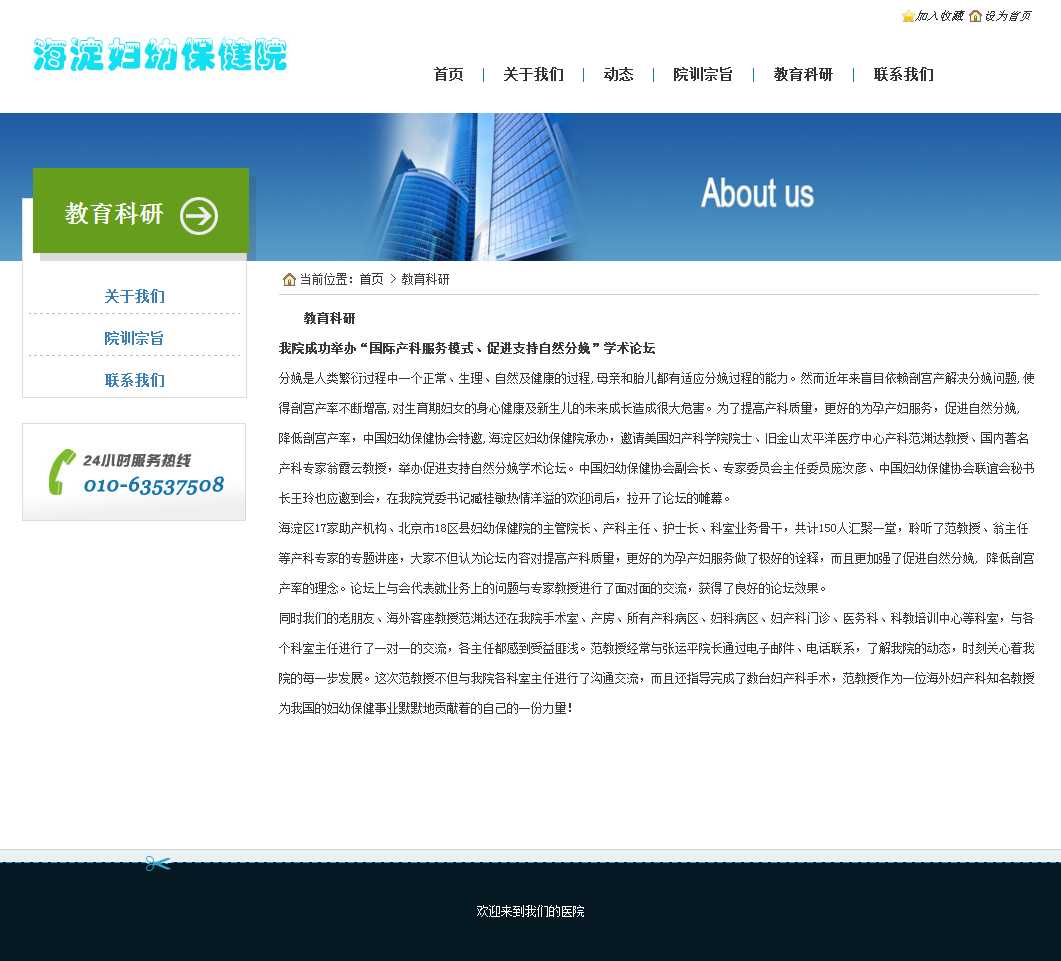Open 教育科研 in the top navigation
Viewport: 1061px width, 961px height.
pyautogui.click(x=803, y=75)
